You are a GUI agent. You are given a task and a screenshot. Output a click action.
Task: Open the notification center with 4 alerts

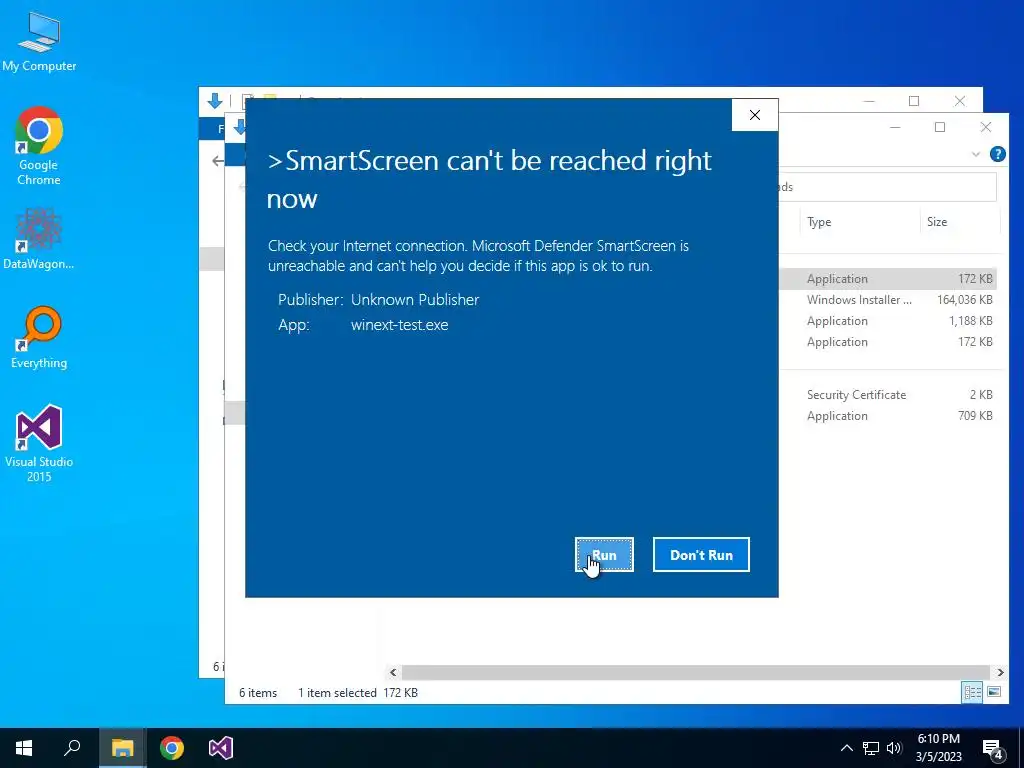[x=993, y=749]
